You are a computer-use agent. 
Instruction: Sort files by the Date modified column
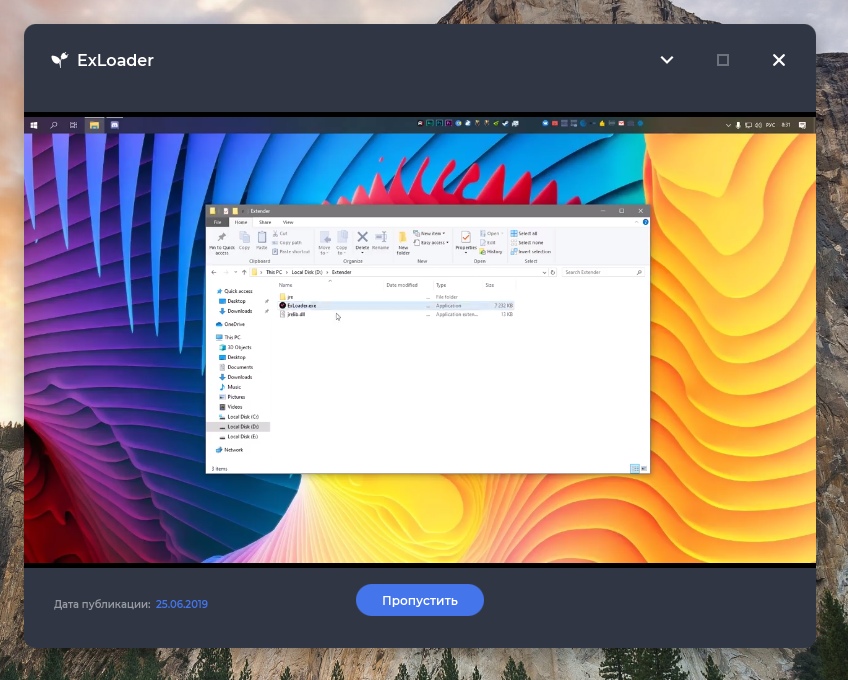click(x=402, y=285)
